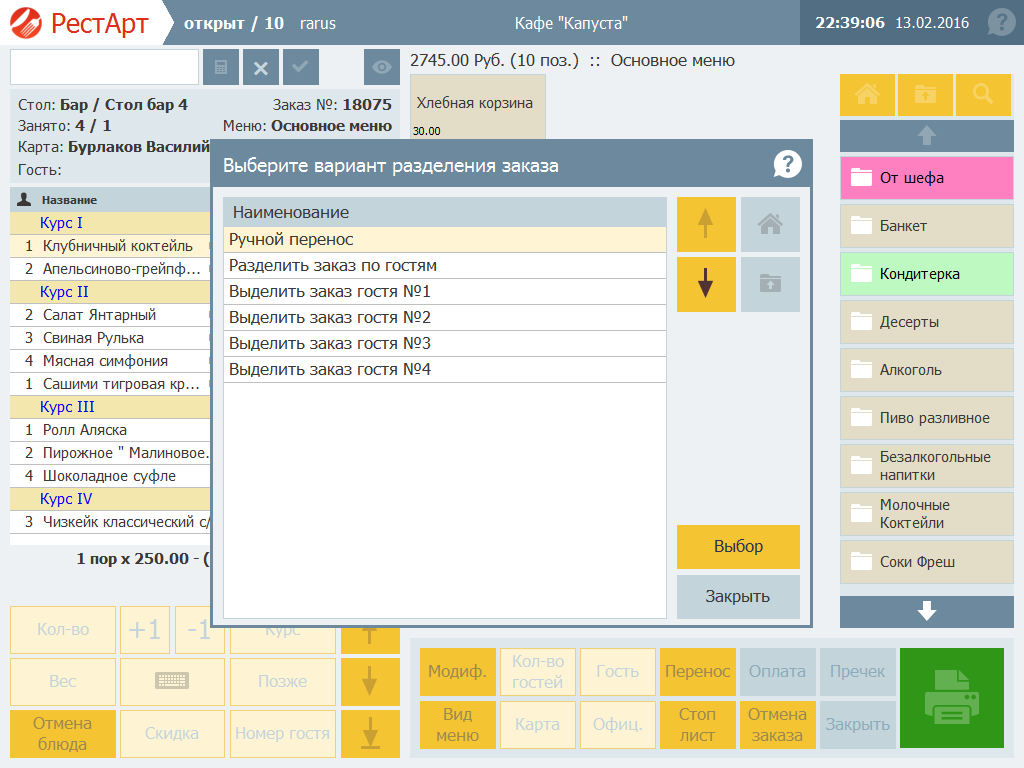Click the 'Курс III' group header

(110, 408)
